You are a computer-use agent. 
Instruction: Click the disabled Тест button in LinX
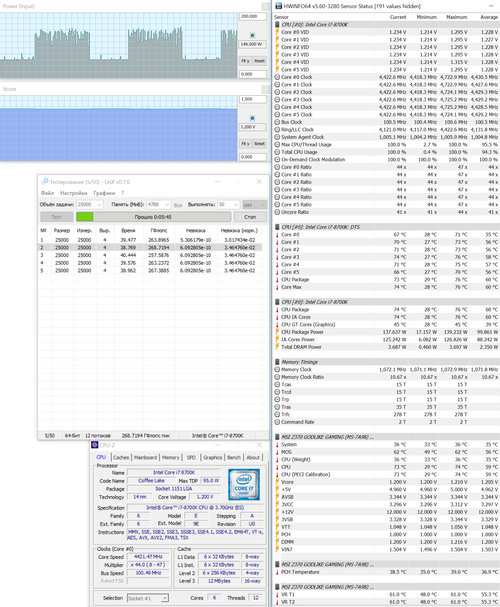[57, 217]
